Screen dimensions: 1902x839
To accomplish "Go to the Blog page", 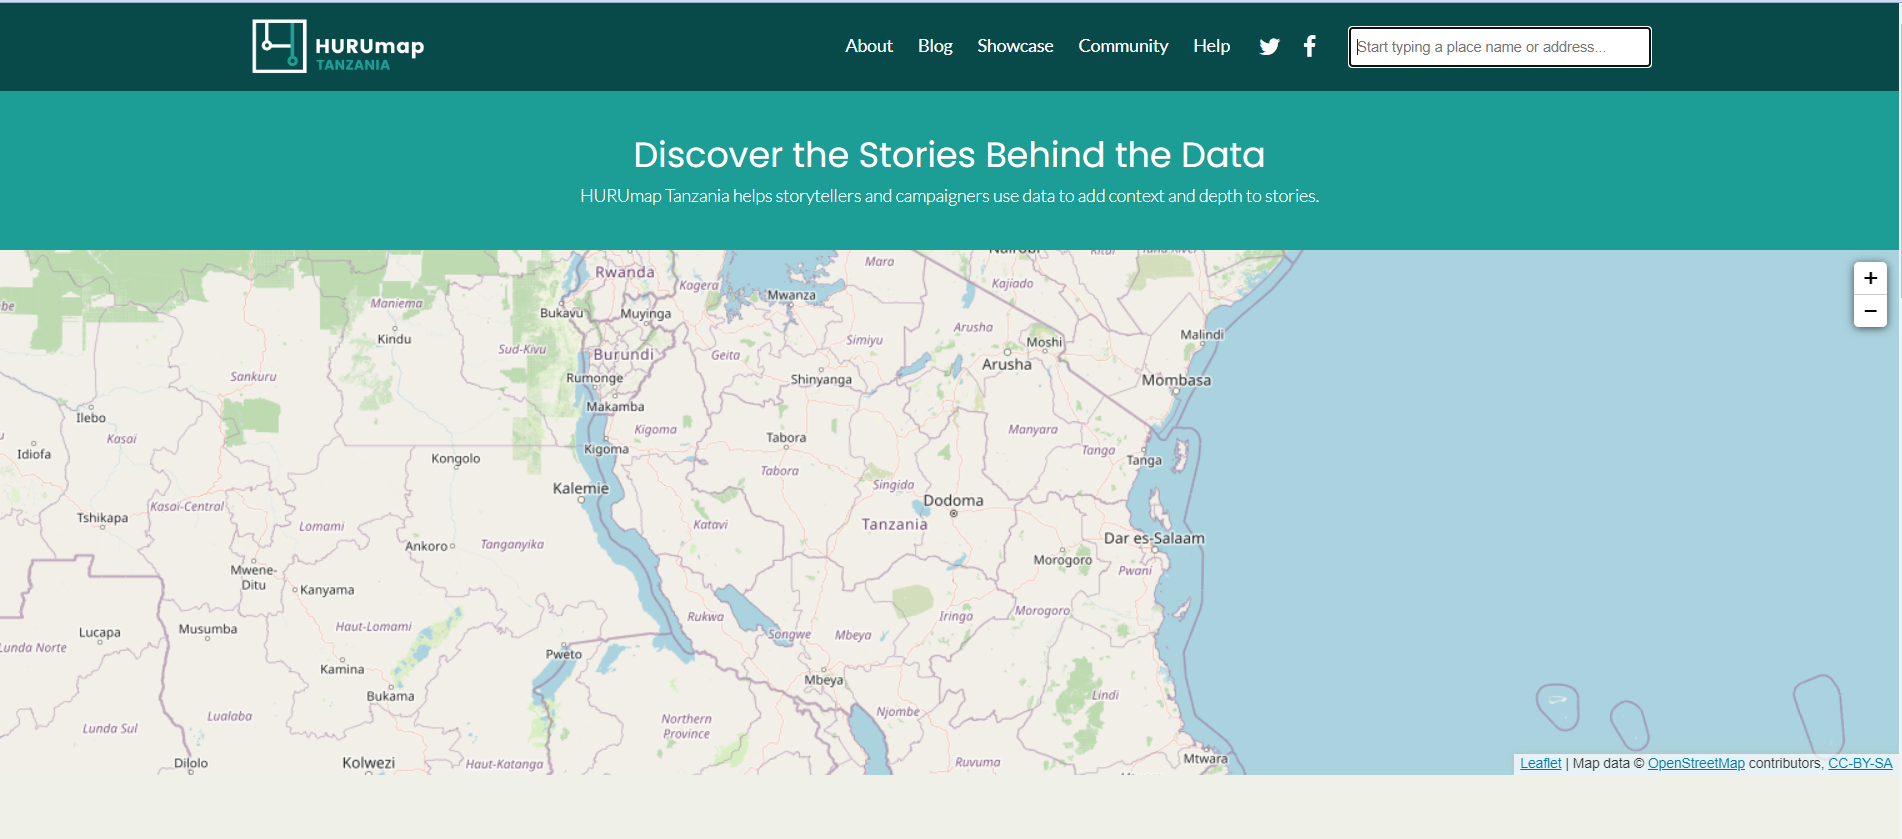I will pos(934,46).
